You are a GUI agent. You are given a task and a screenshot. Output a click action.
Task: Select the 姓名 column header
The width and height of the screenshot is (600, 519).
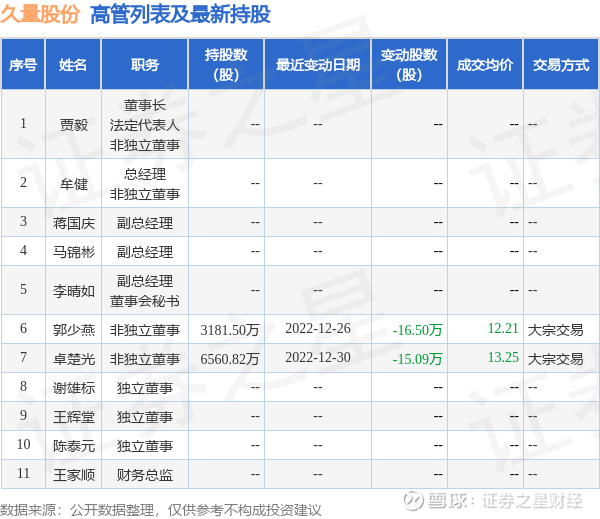[73, 64]
